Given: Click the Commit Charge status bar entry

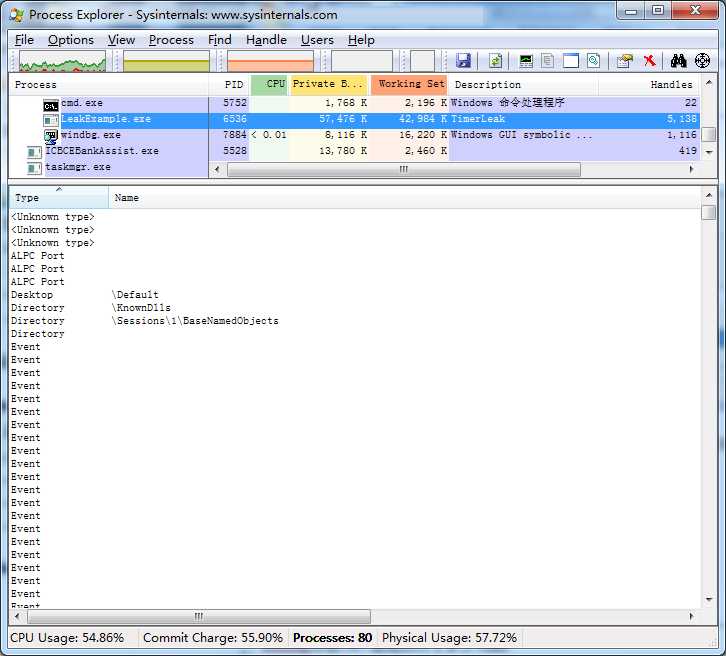Looking at the screenshot, I should click(213, 638).
